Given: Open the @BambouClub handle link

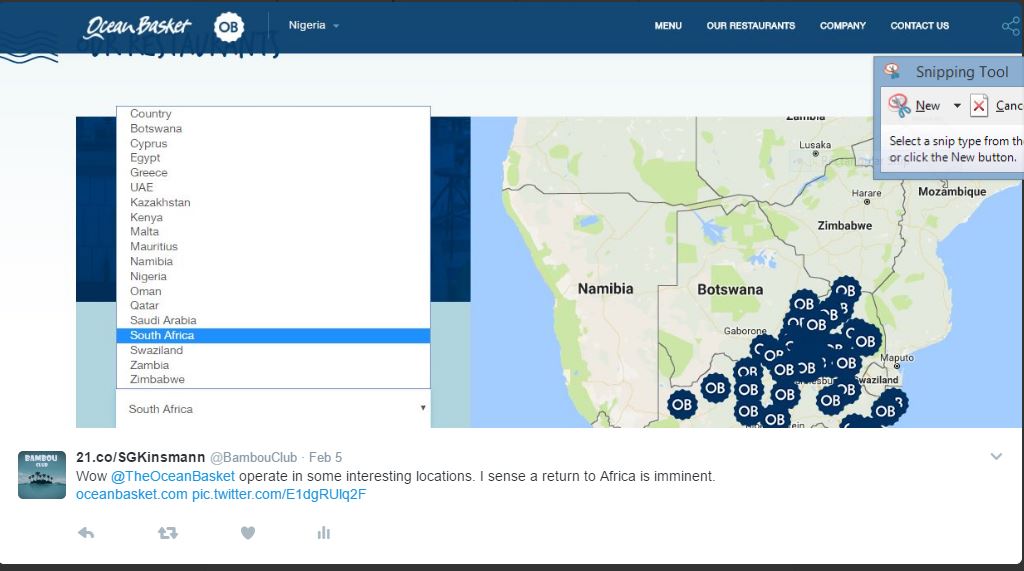Looking at the screenshot, I should pyautogui.click(x=253, y=457).
